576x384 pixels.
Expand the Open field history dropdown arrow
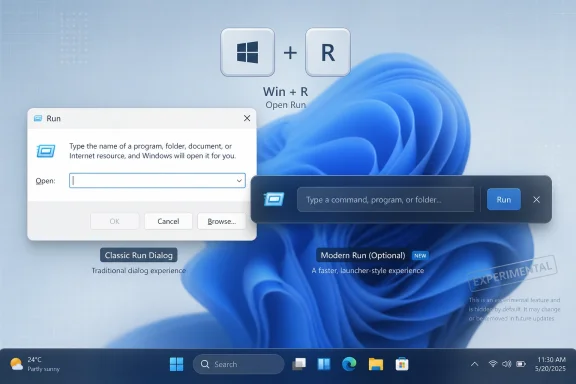point(239,180)
